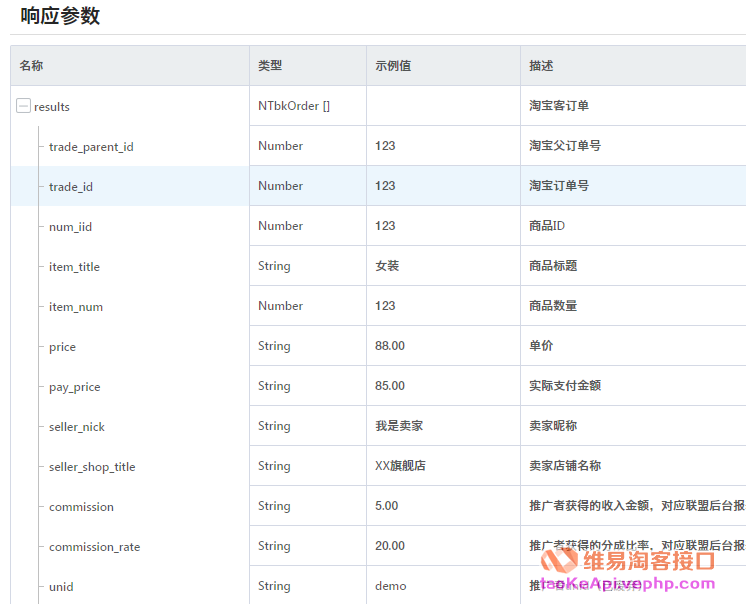Click the commission_rate parameter name

point(94,547)
